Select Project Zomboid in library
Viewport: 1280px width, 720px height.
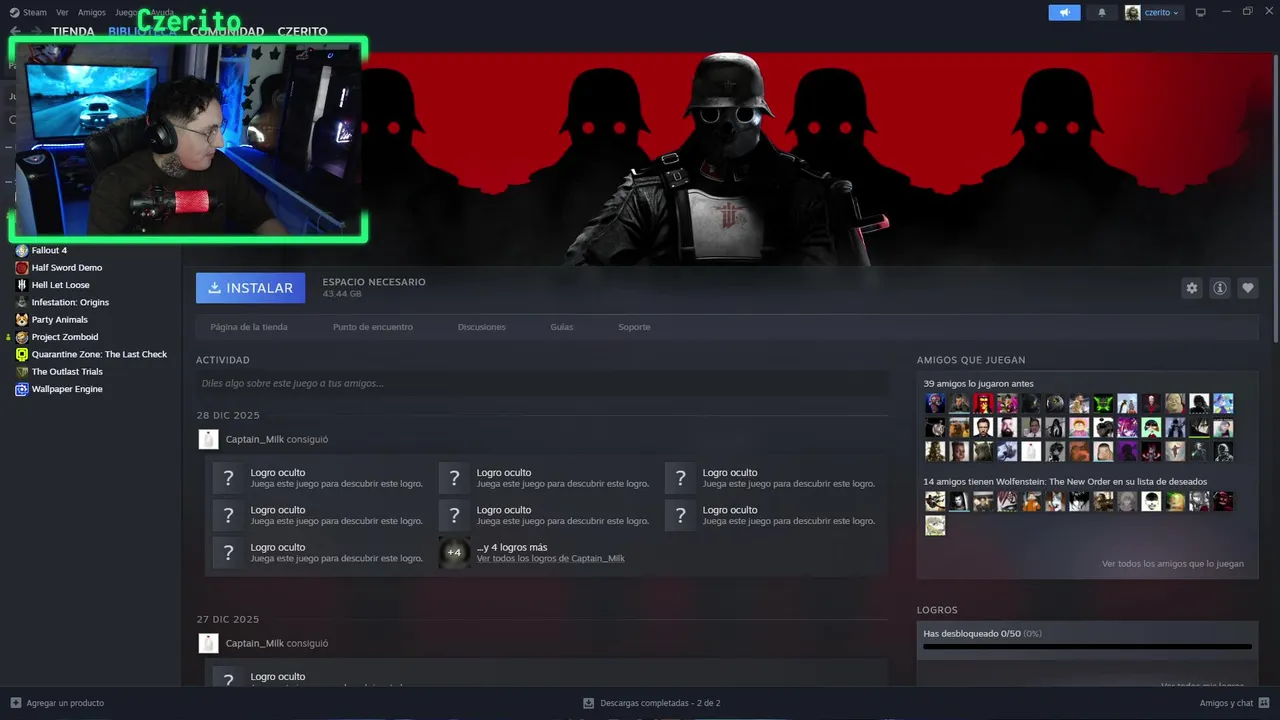tap(65, 337)
